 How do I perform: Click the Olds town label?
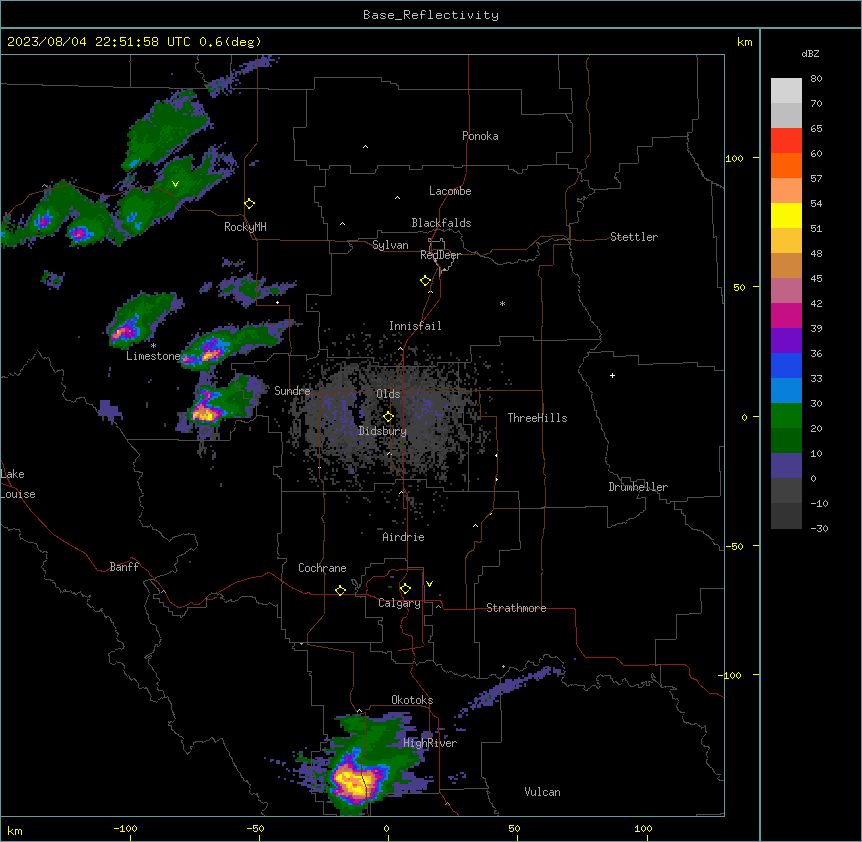tap(388, 394)
